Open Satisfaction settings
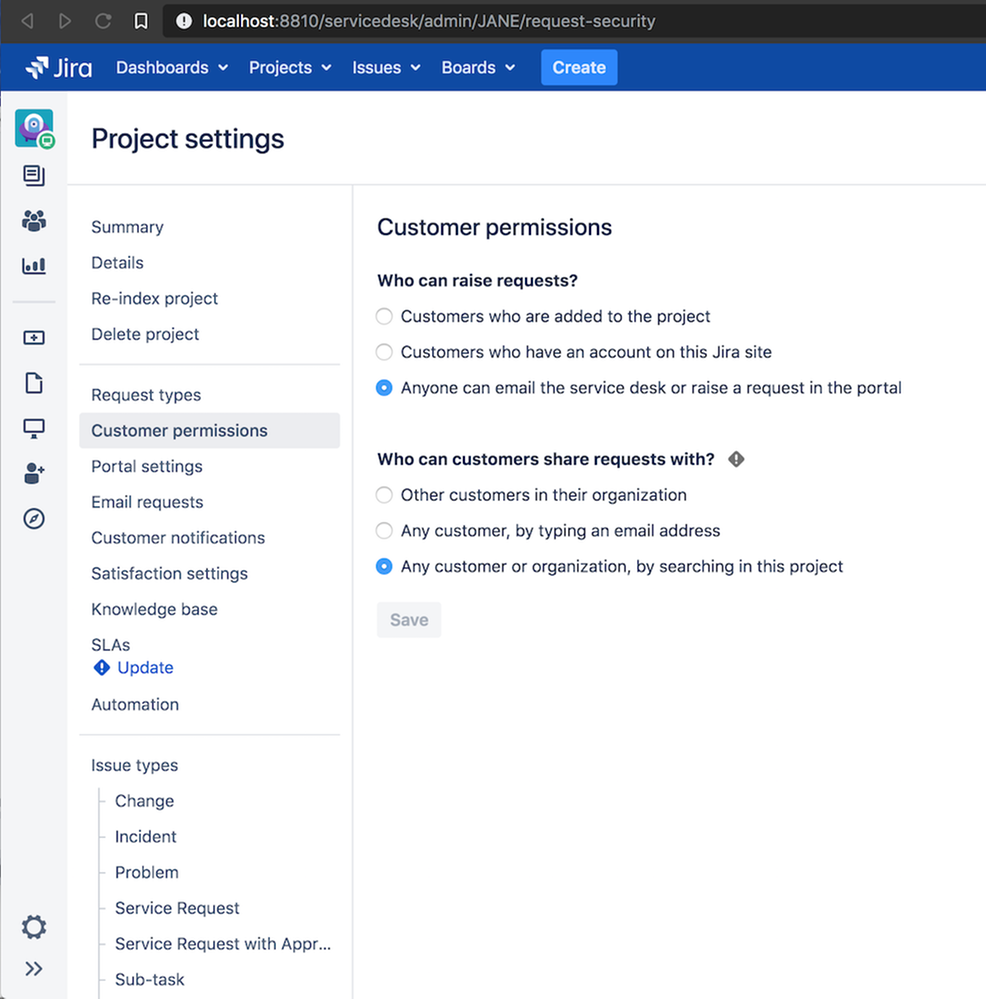The height and width of the screenshot is (999, 986). point(169,573)
